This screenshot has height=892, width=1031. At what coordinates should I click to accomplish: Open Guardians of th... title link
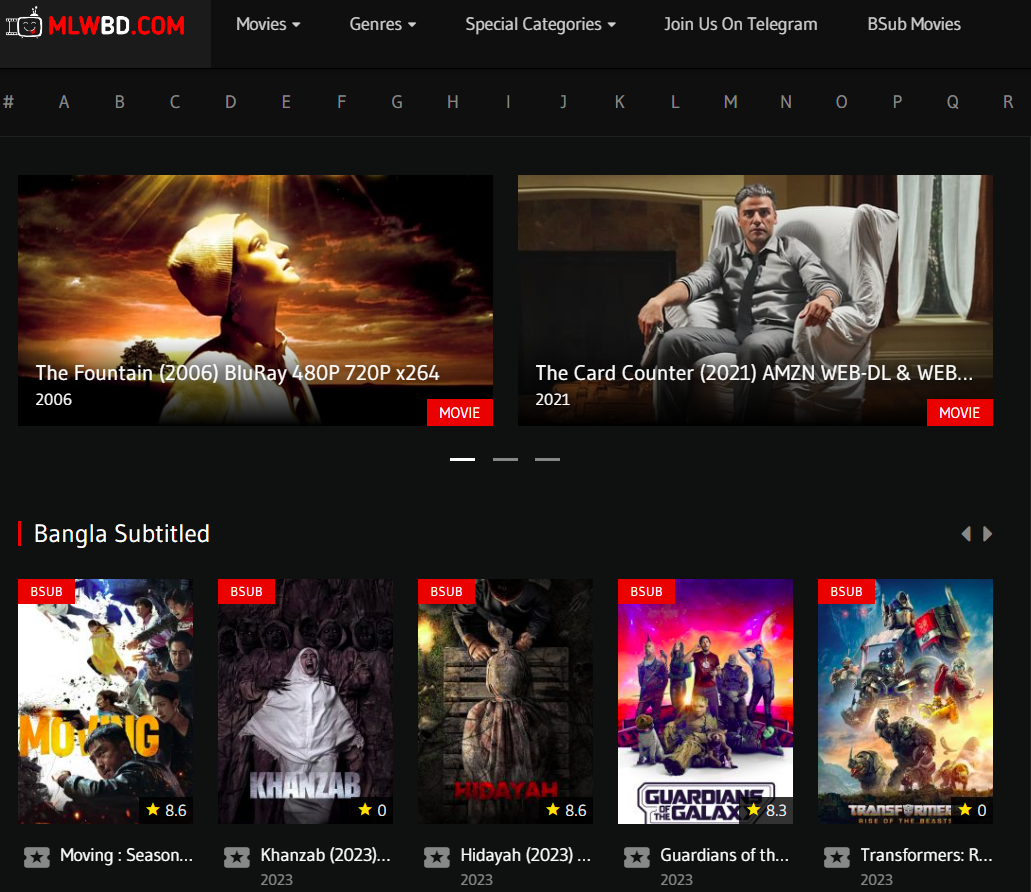click(724, 855)
